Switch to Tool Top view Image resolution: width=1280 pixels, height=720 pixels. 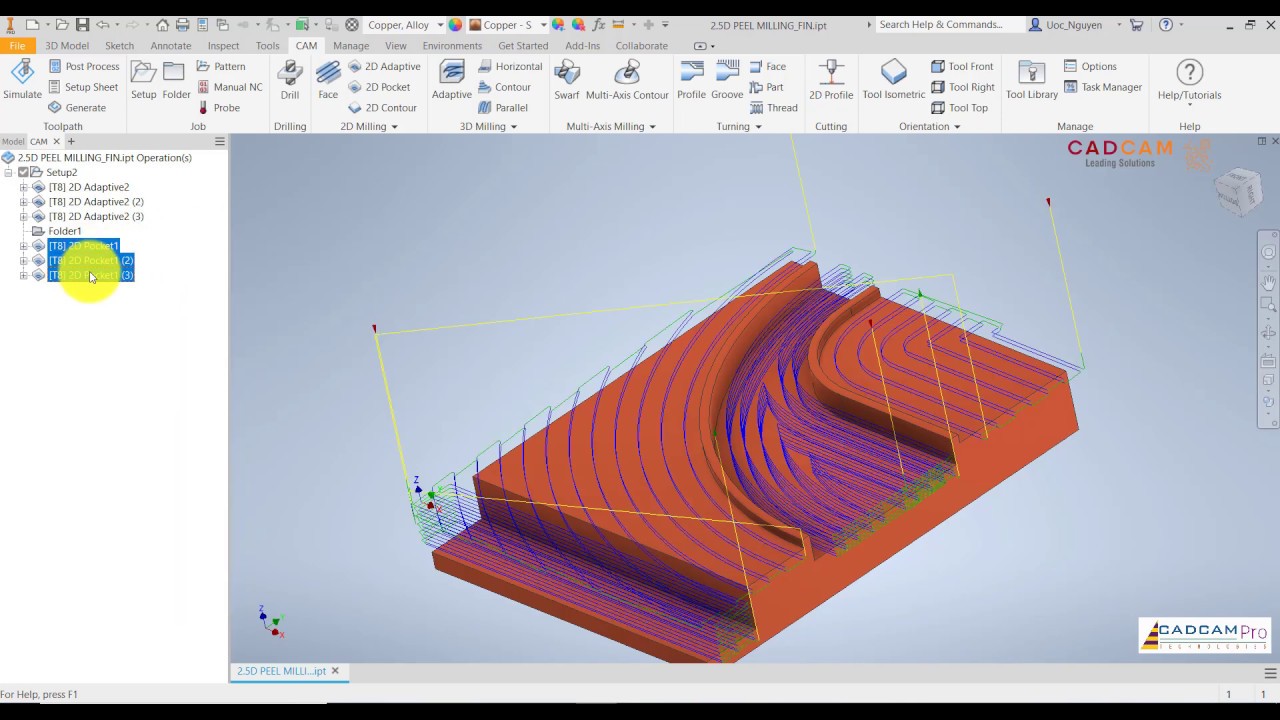point(959,107)
